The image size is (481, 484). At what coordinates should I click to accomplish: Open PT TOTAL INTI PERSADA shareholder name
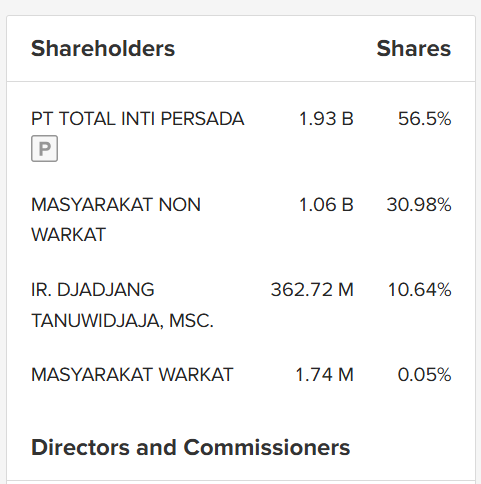(138, 119)
